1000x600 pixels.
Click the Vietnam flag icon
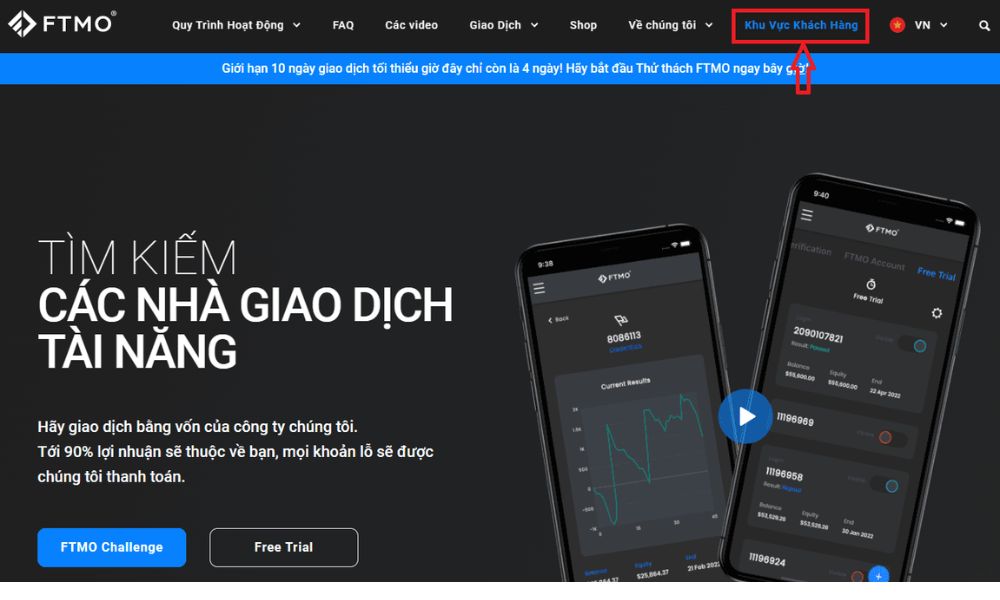(897, 25)
